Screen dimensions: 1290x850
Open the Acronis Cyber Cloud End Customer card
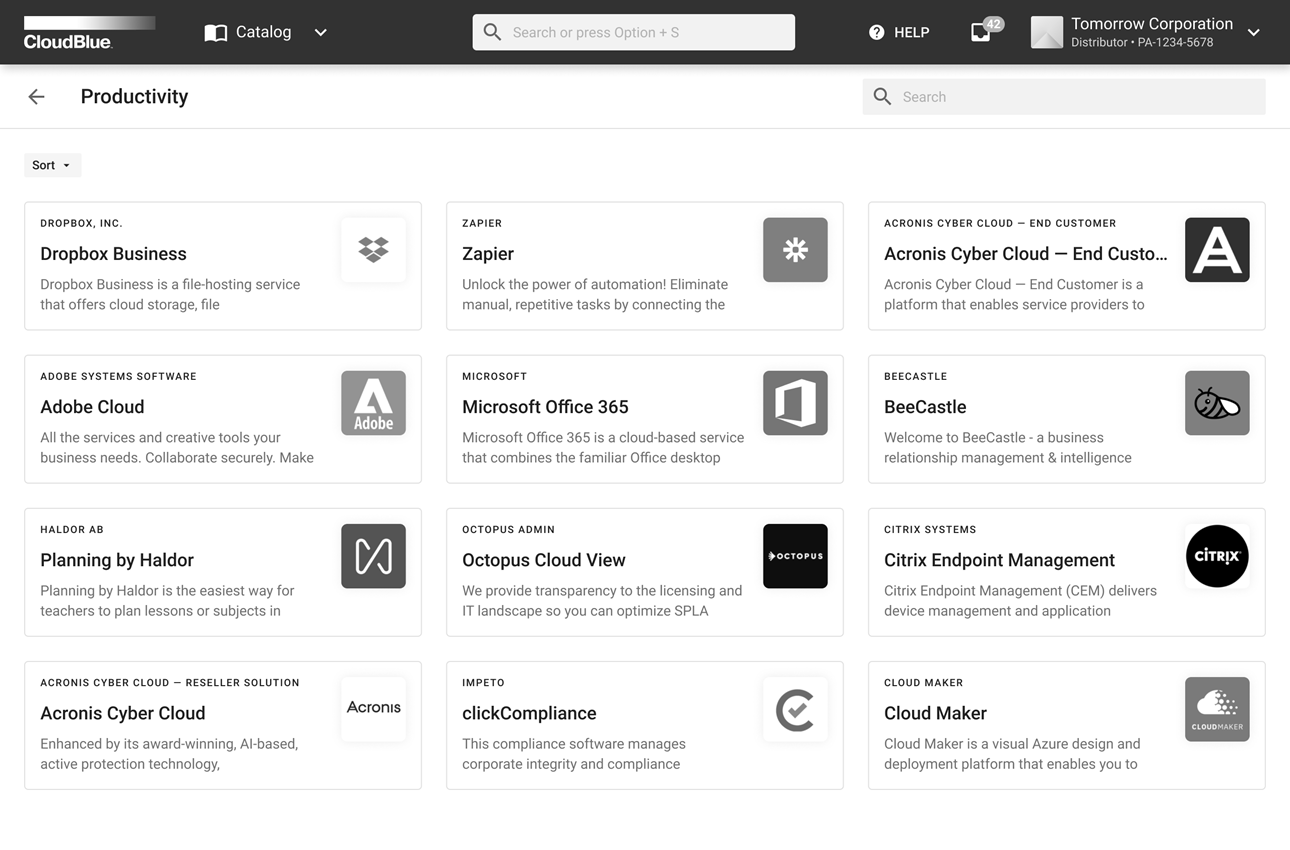tap(1066, 265)
